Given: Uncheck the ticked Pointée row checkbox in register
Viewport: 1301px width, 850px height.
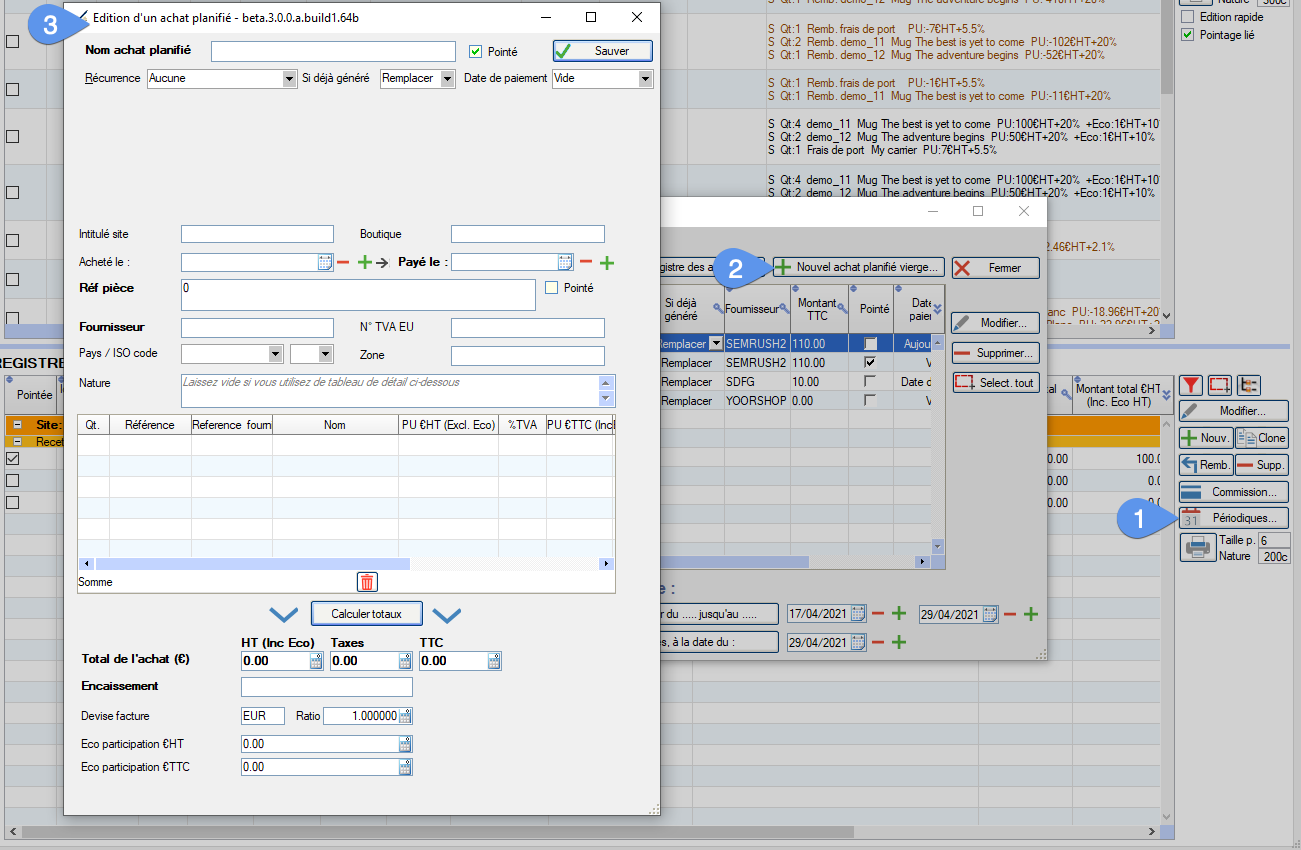Looking at the screenshot, I should click(x=13, y=458).
